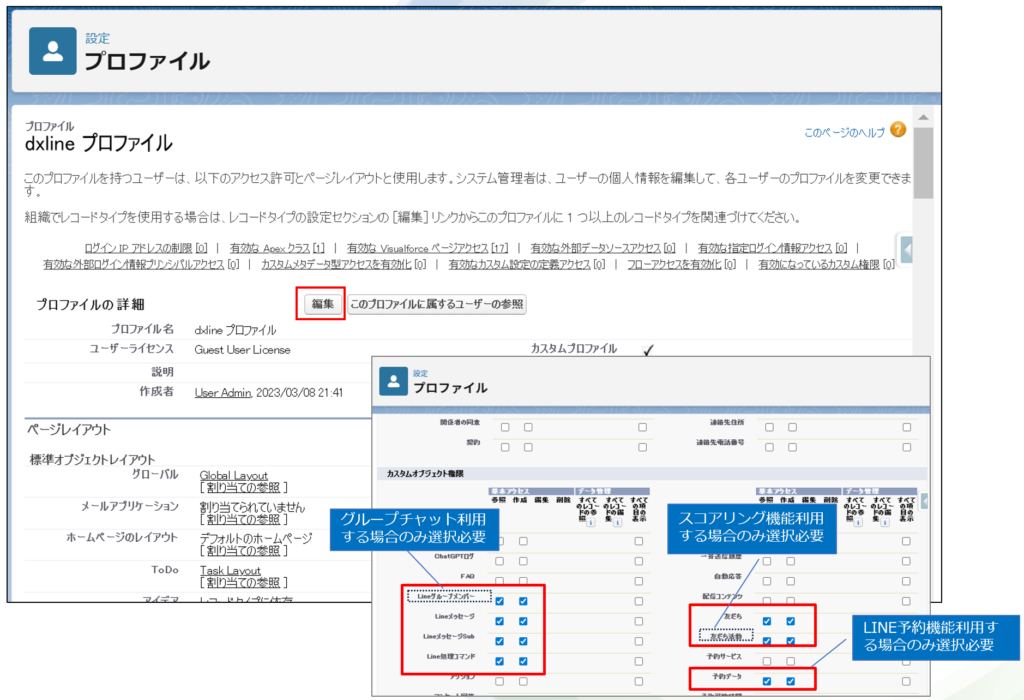Click このプロファイルに属するユーザーの参照 button
This screenshot has height=700, width=1024.
(x=437, y=304)
